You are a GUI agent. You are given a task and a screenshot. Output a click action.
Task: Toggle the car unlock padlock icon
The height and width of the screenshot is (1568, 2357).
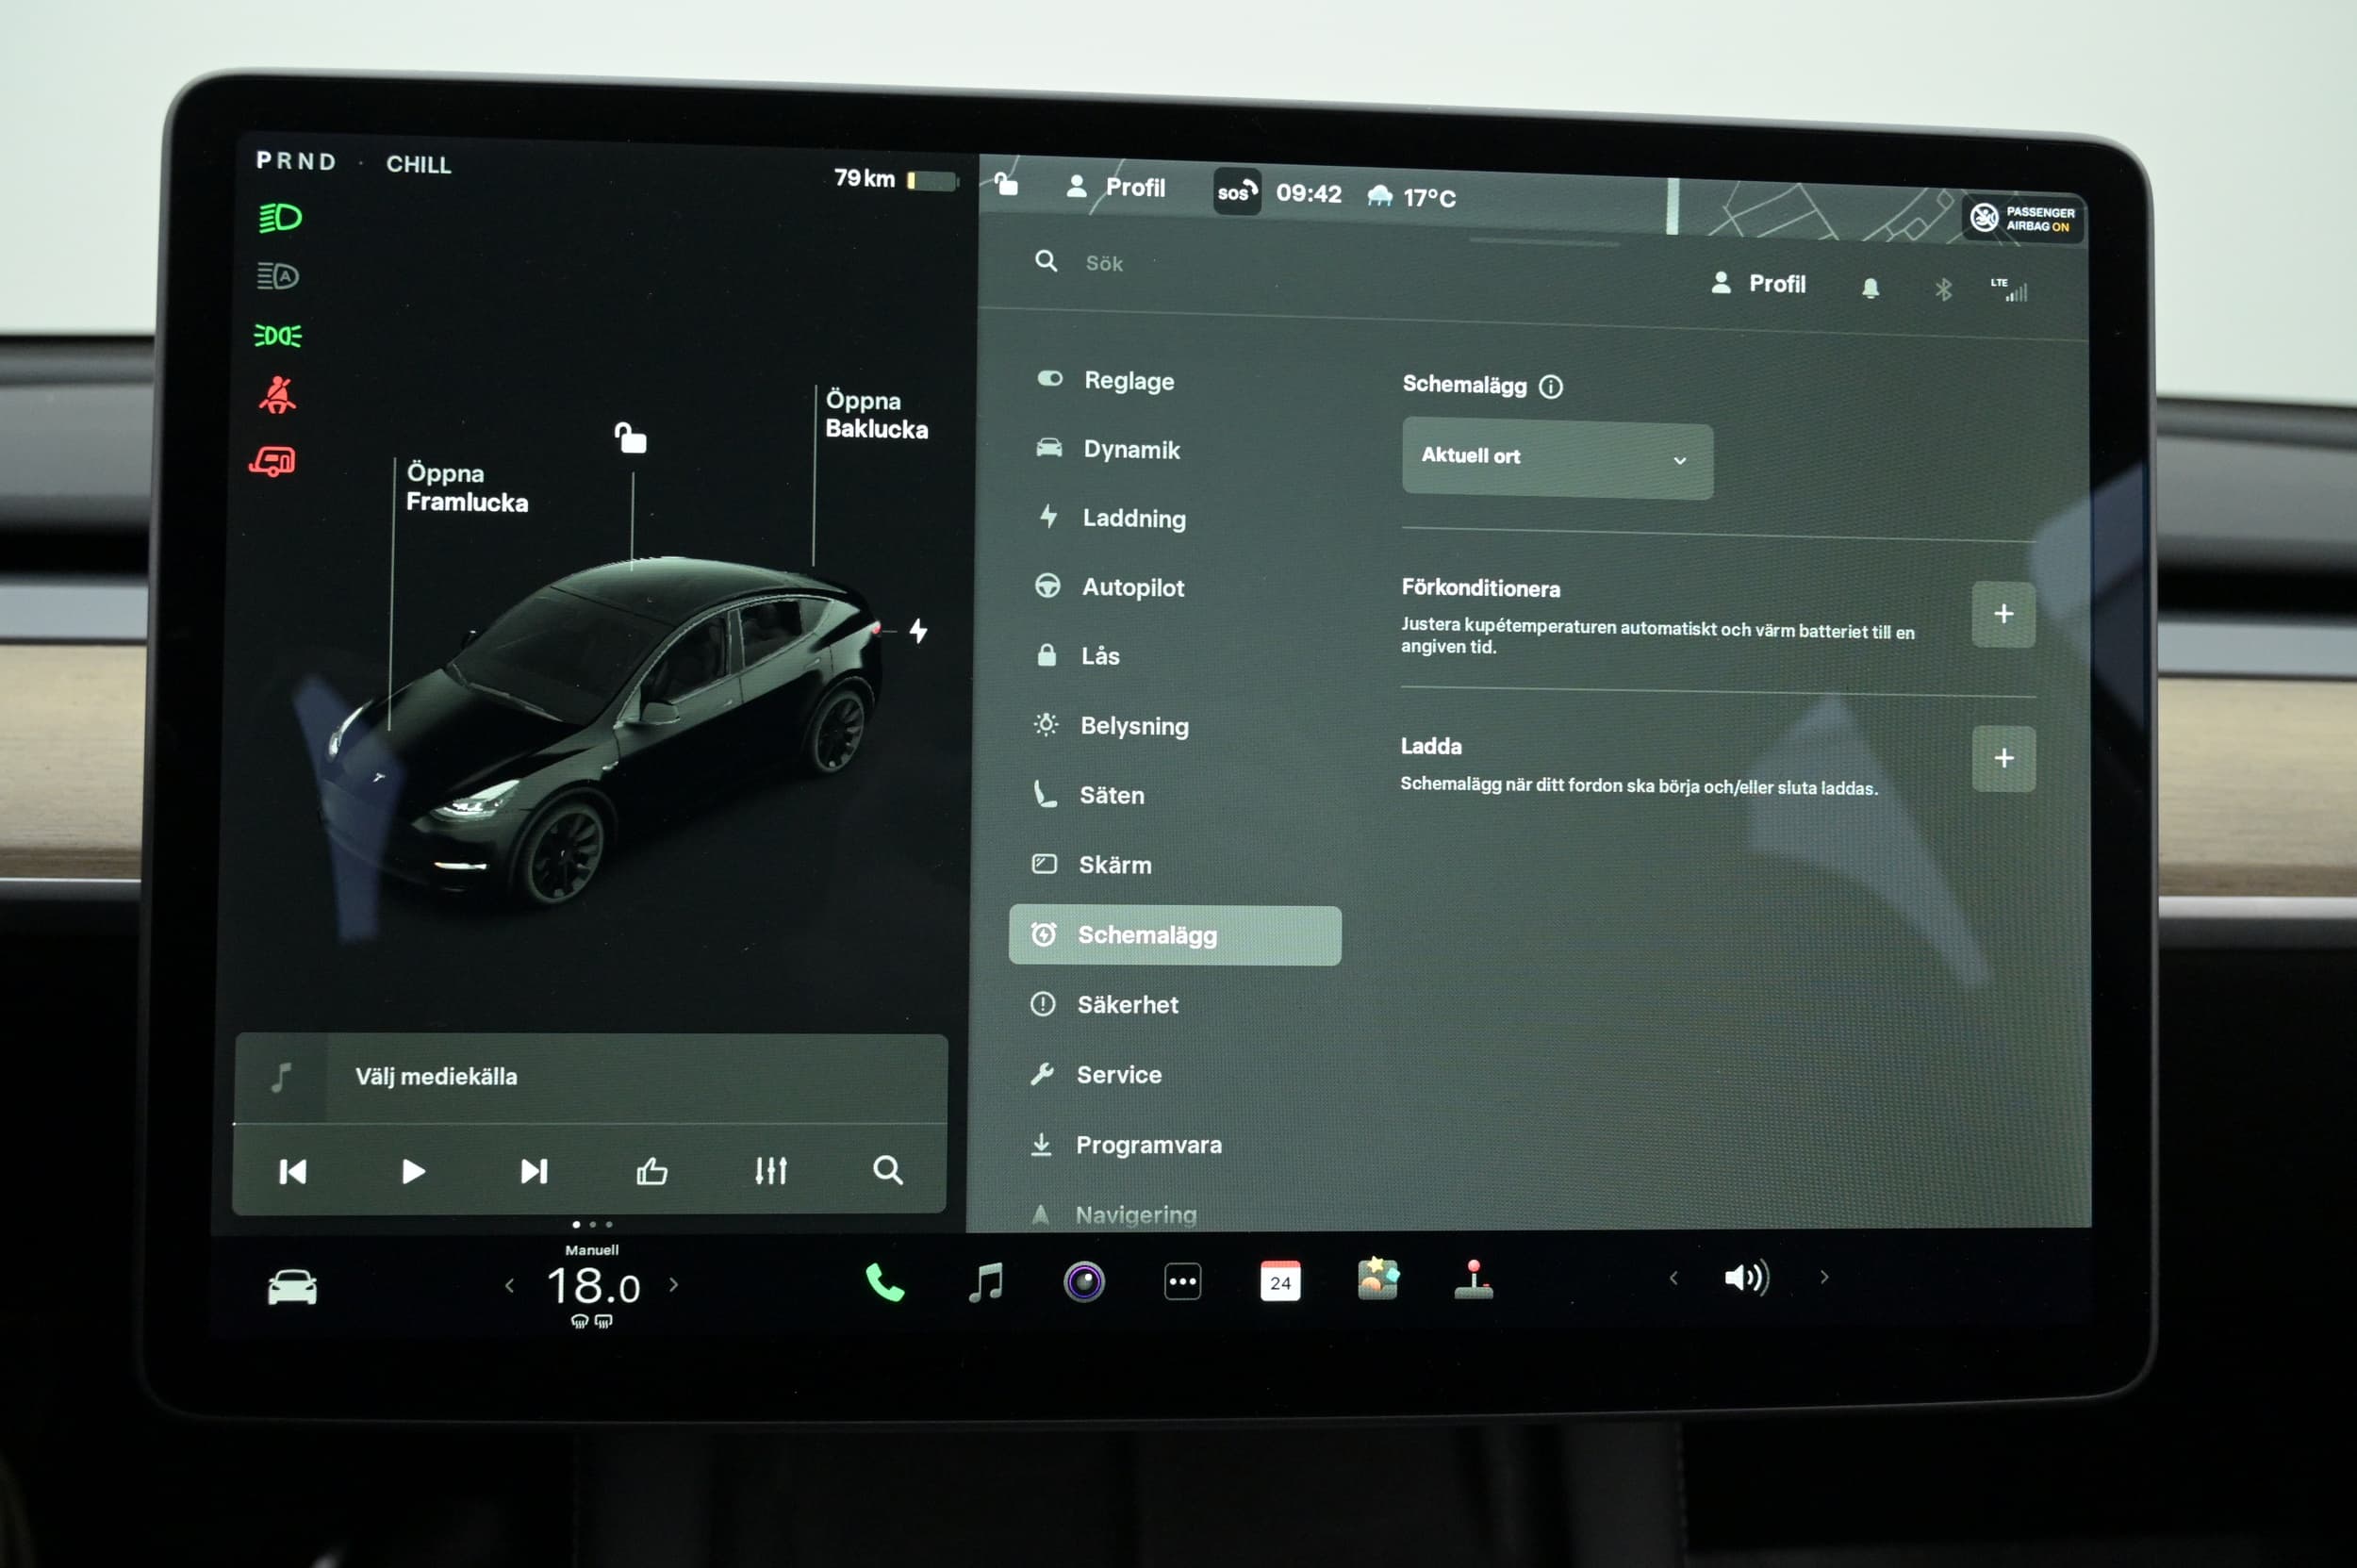pyautogui.click(x=630, y=438)
